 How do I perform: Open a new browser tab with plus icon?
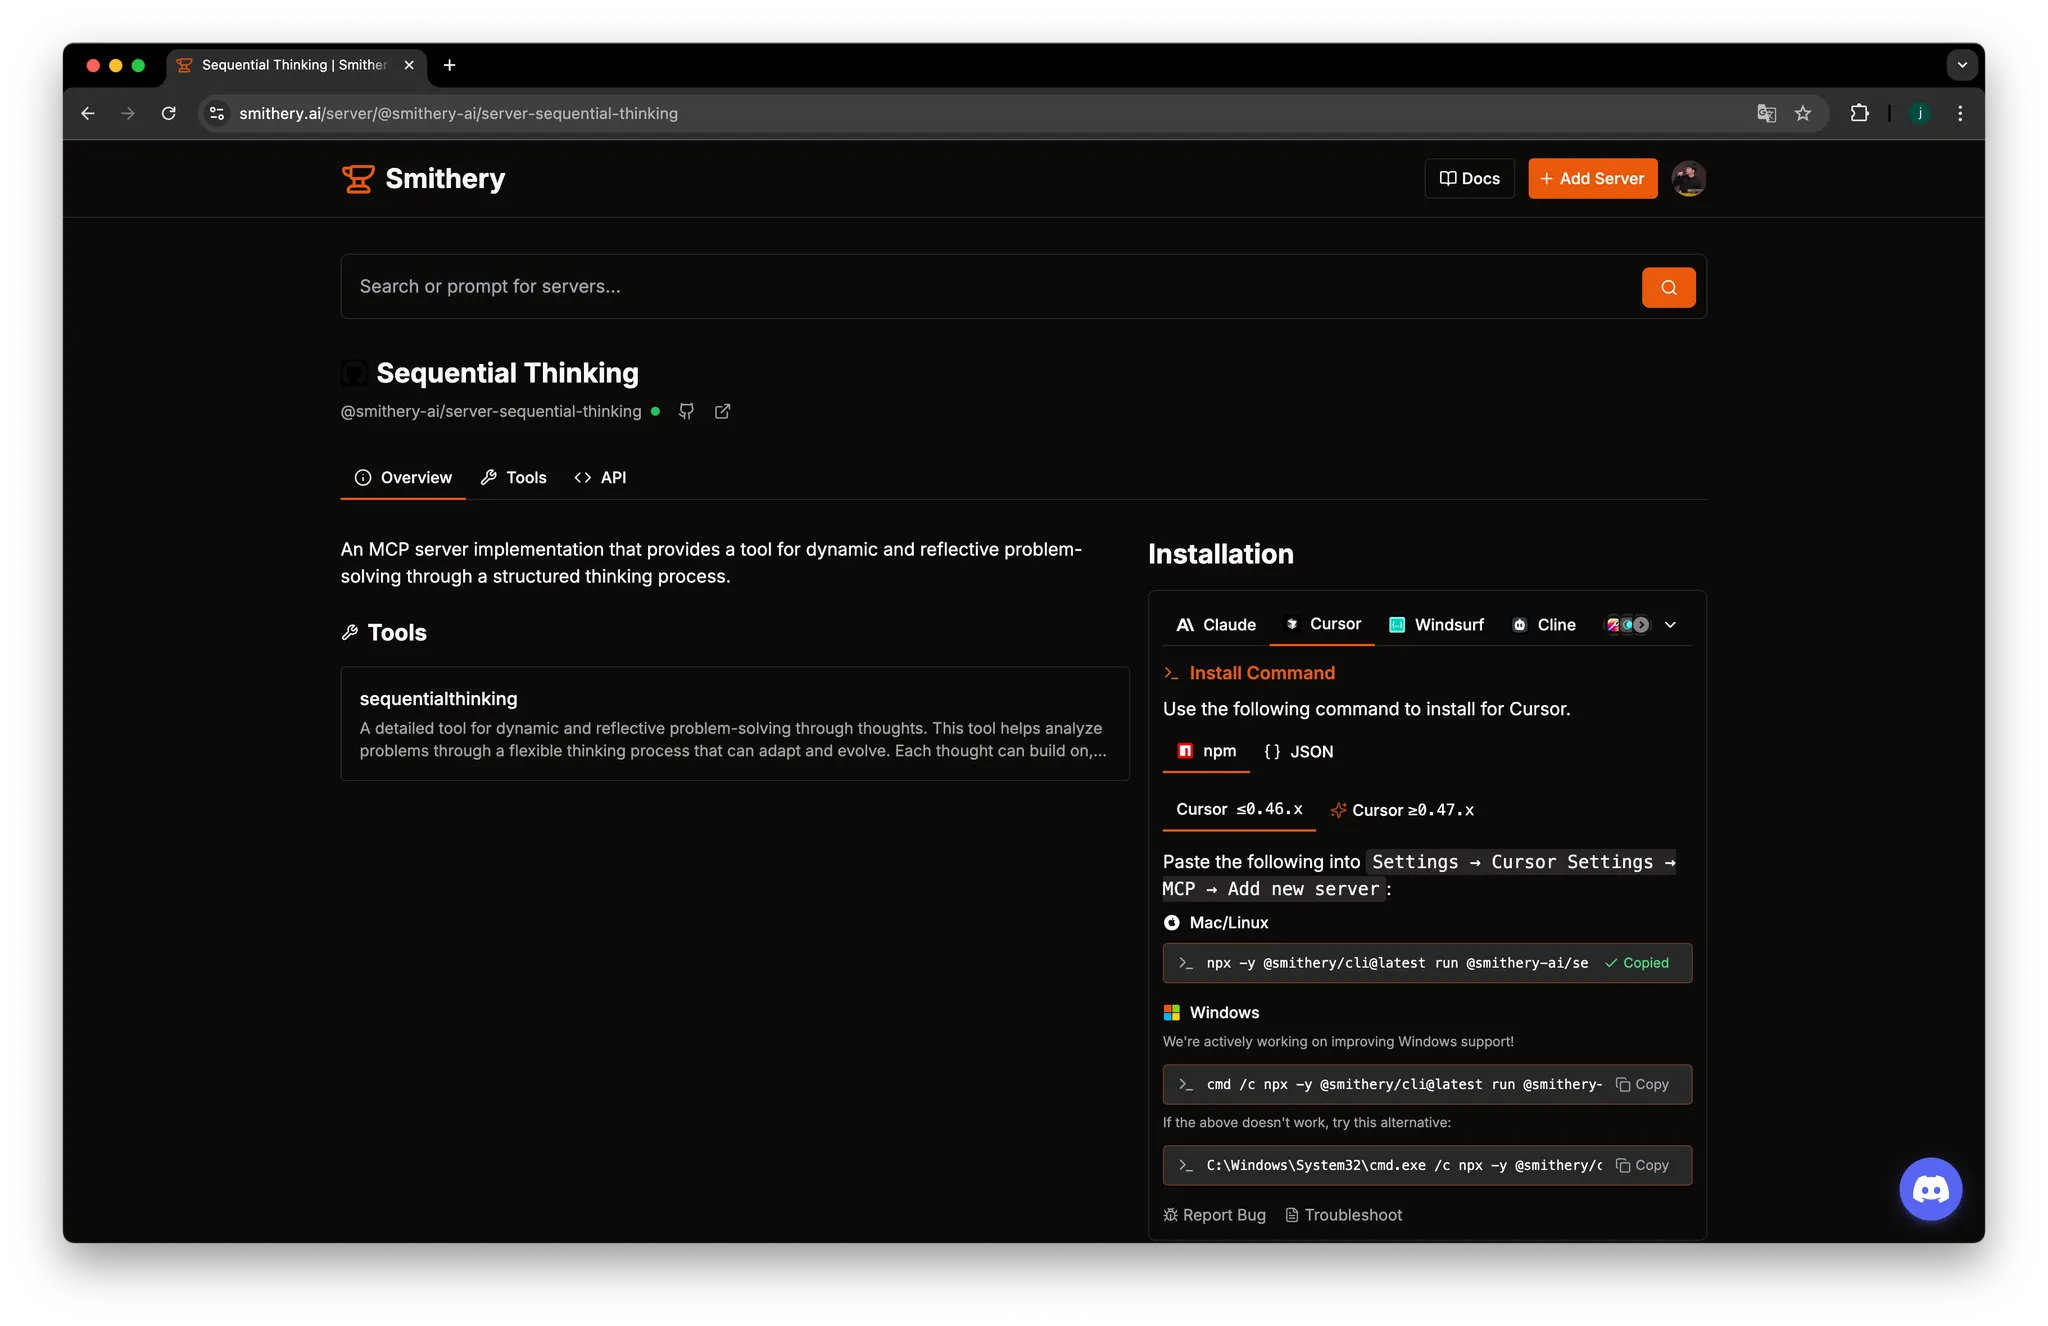[x=450, y=65]
